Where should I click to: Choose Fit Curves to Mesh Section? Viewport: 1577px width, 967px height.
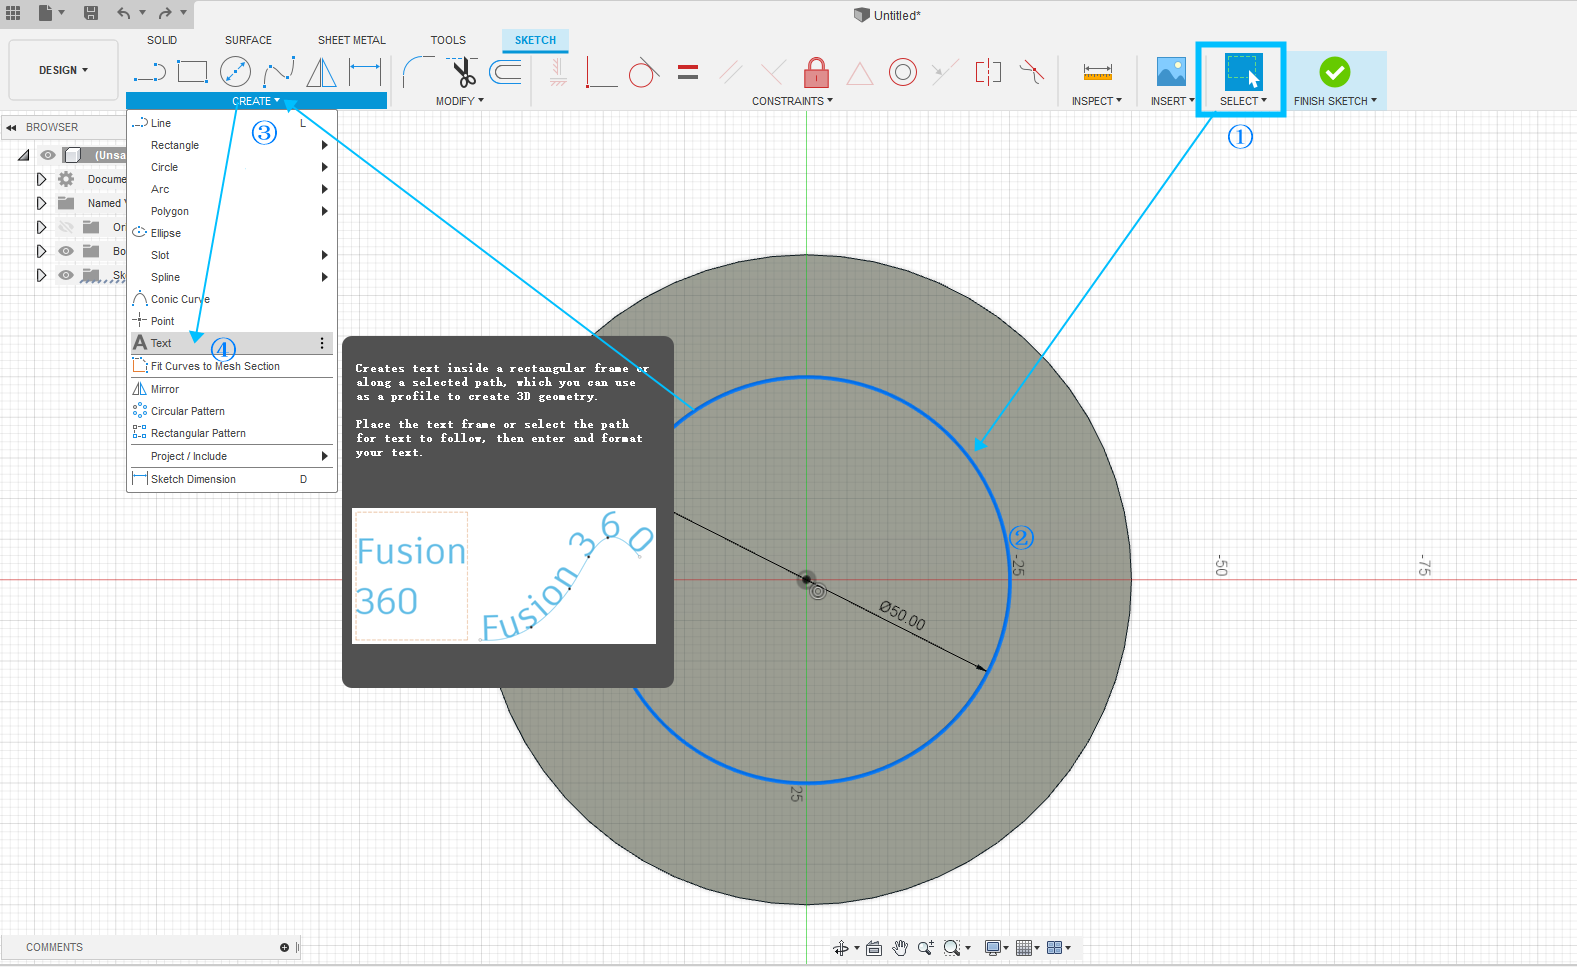coord(232,366)
